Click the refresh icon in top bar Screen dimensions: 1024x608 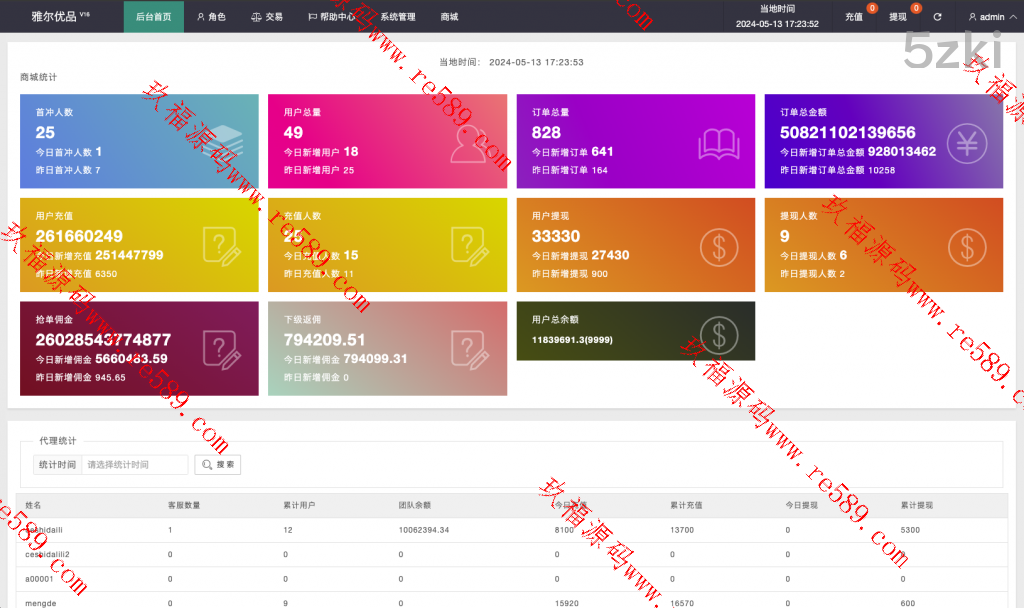(937, 17)
